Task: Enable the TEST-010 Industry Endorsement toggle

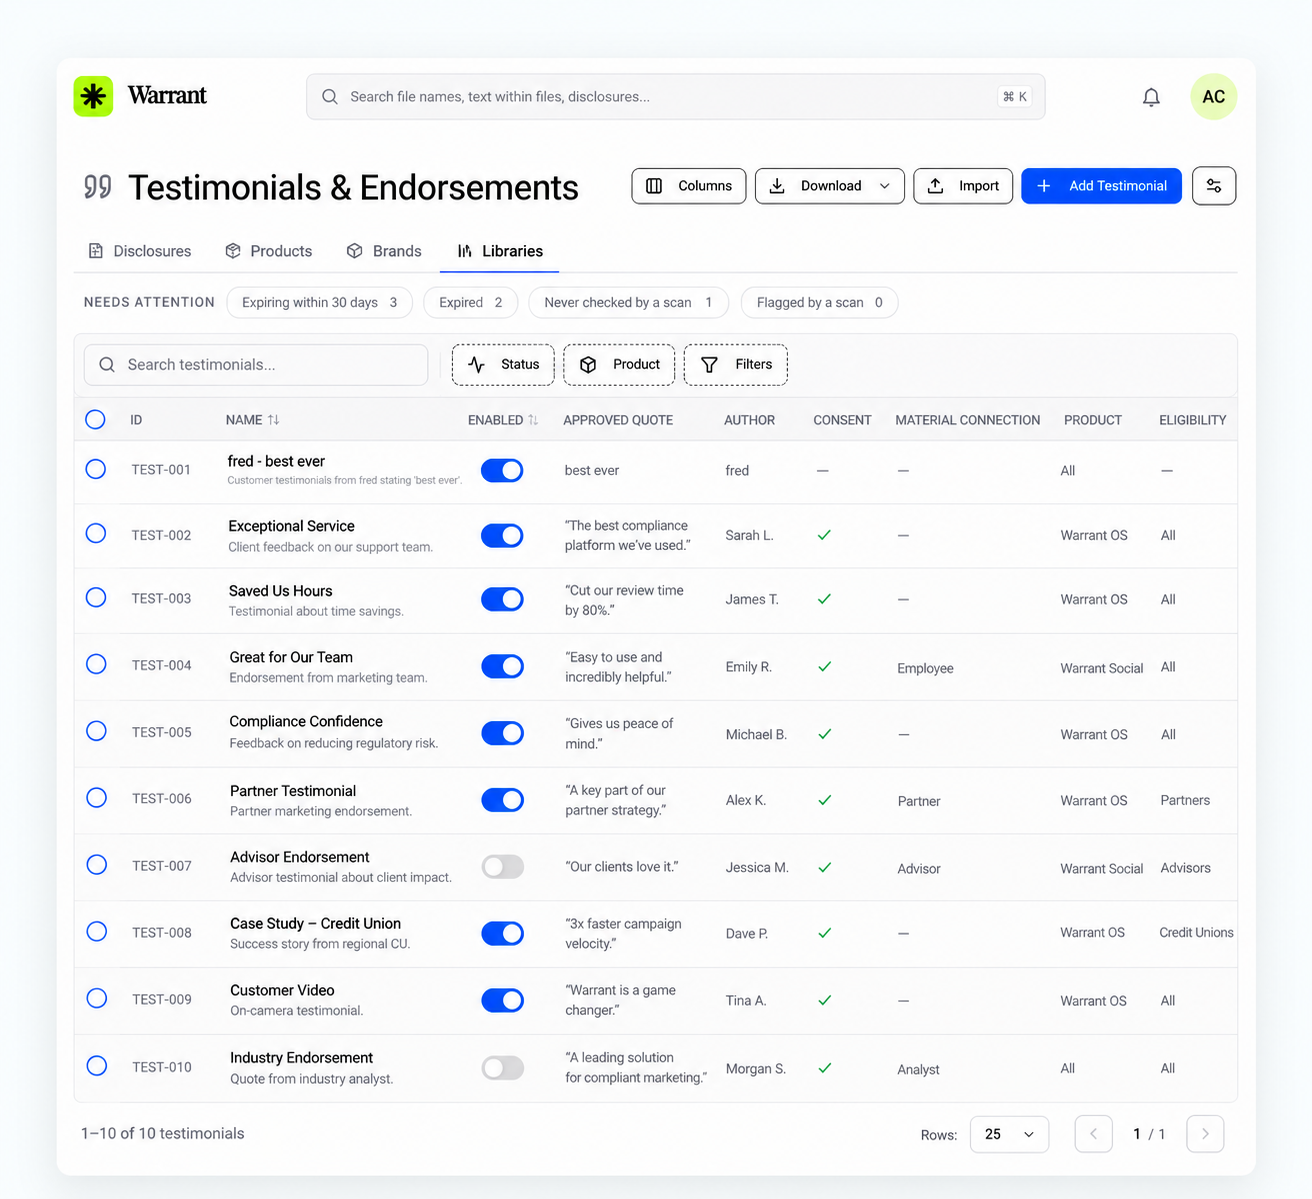Action: pos(502,1068)
